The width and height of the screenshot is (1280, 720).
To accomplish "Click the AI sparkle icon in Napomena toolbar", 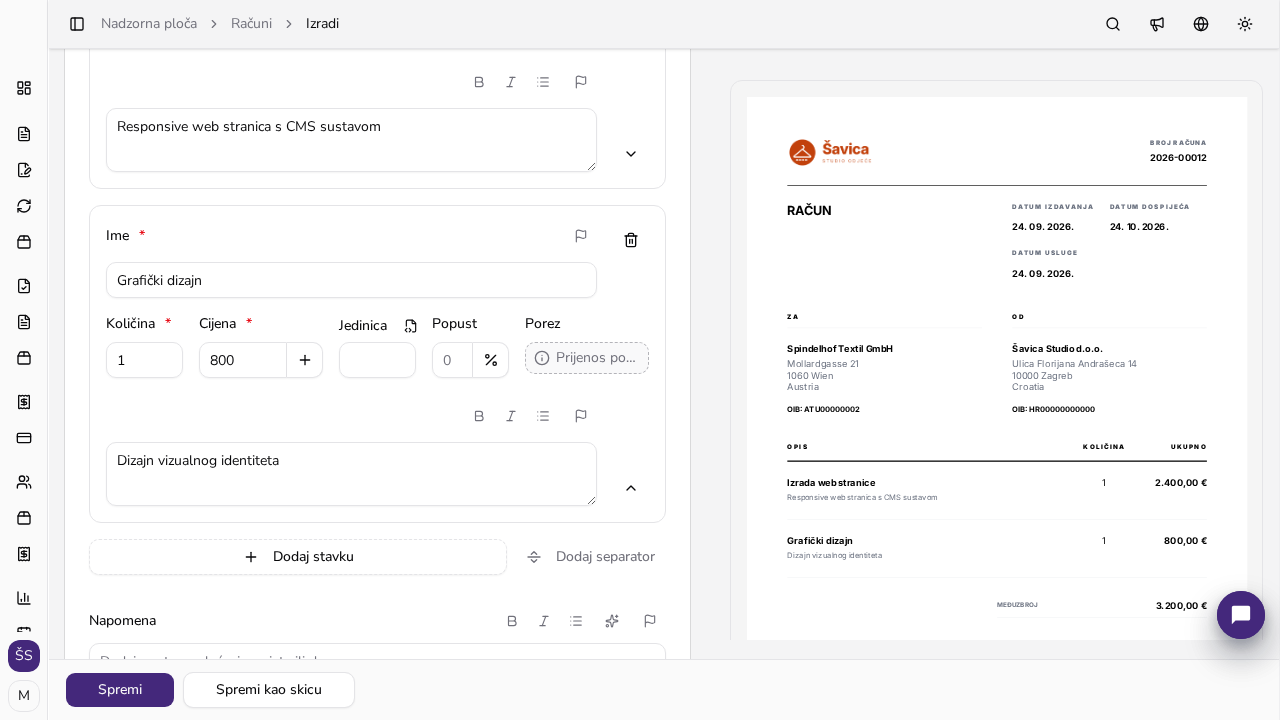I will pyautogui.click(x=612, y=621).
